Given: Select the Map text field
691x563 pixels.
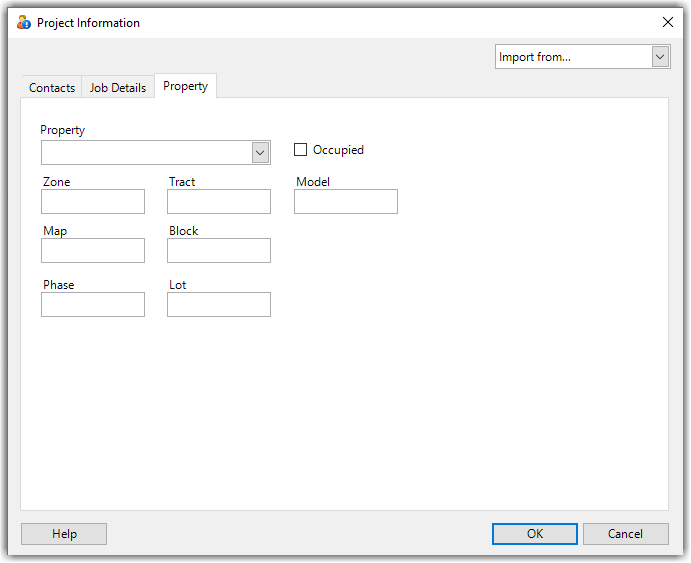Looking at the screenshot, I should pyautogui.click(x=93, y=251).
